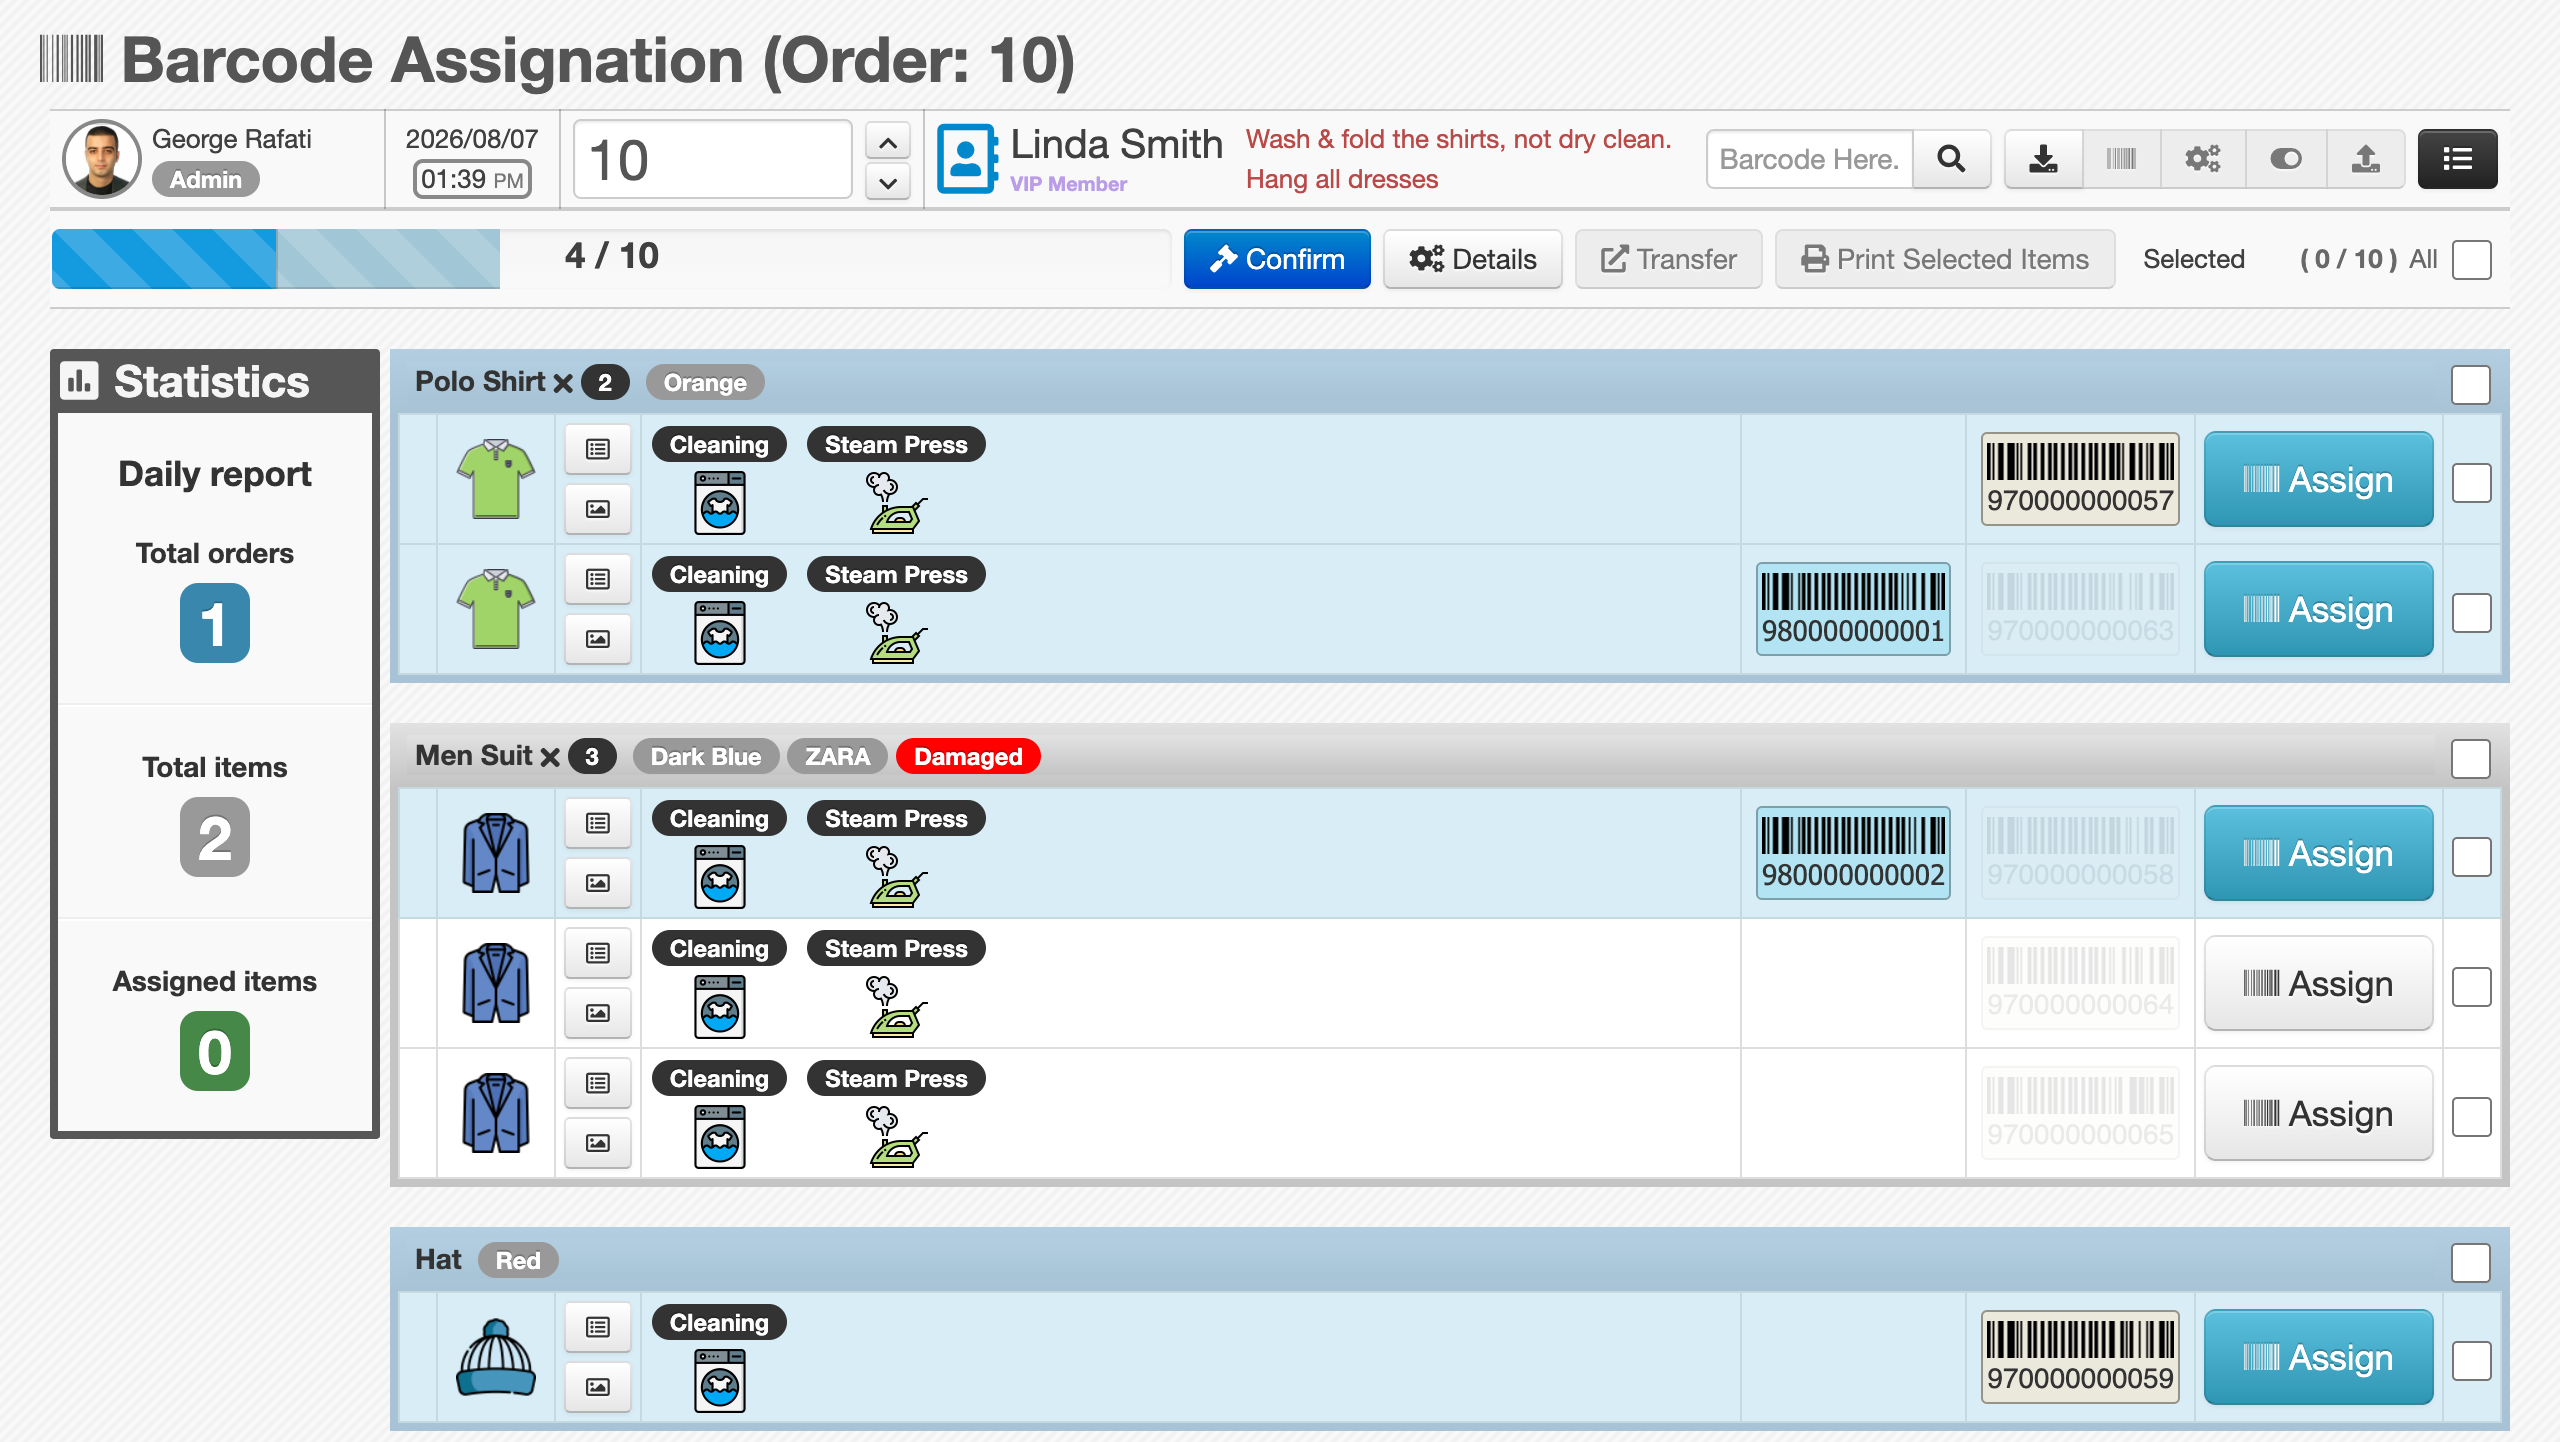Viewport: 2560px width, 1442px height.
Task: Click the ZARA brand tag
Action: [837, 756]
